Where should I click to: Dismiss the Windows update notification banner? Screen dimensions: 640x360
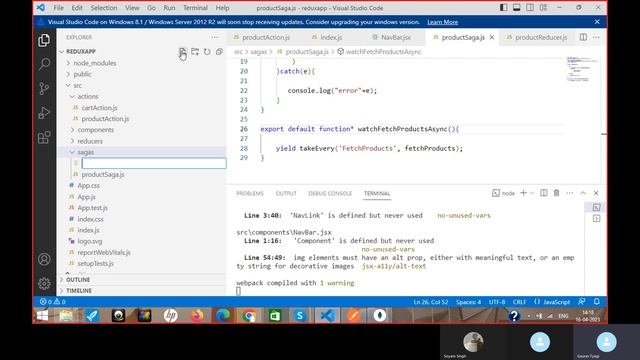click(x=597, y=22)
